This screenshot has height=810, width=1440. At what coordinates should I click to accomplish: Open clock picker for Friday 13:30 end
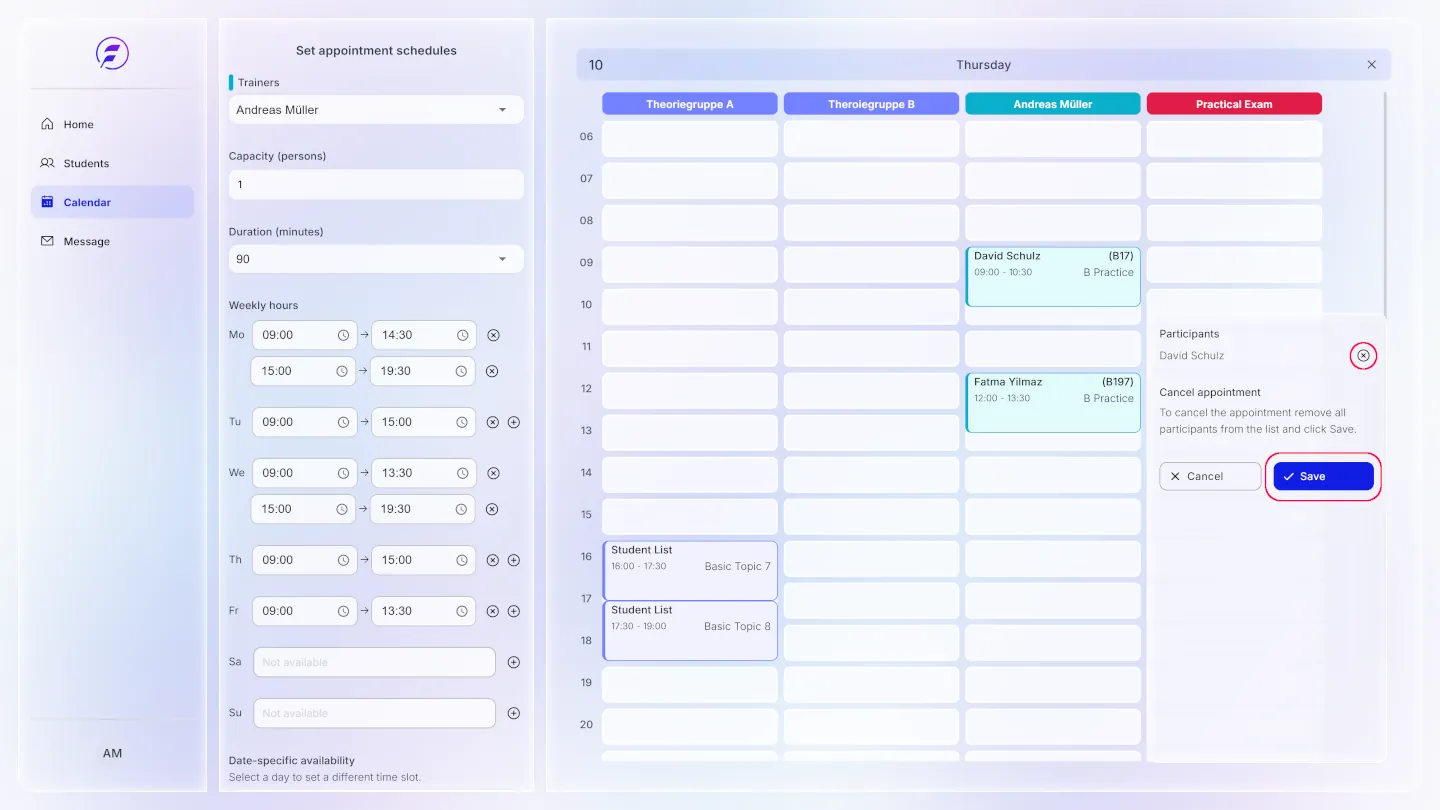point(462,611)
